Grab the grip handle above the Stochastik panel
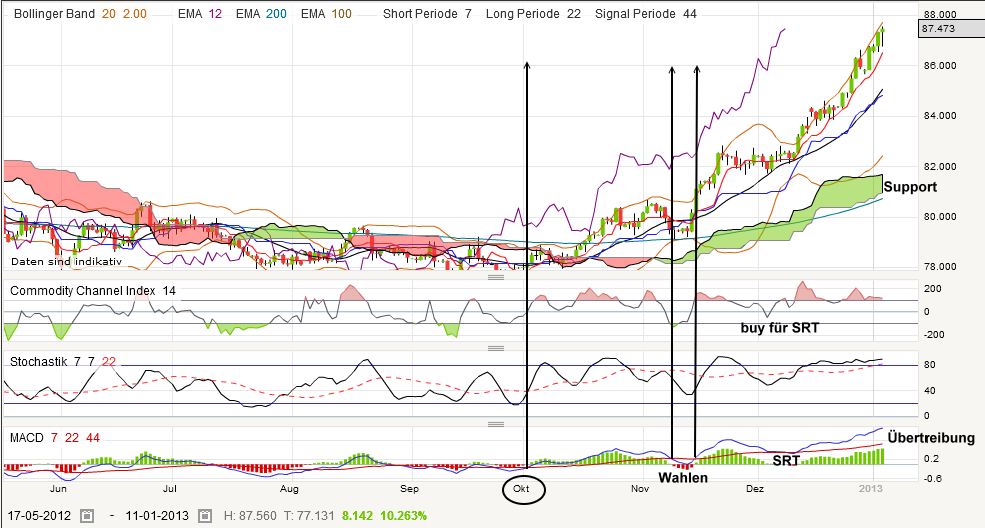 pos(496,348)
